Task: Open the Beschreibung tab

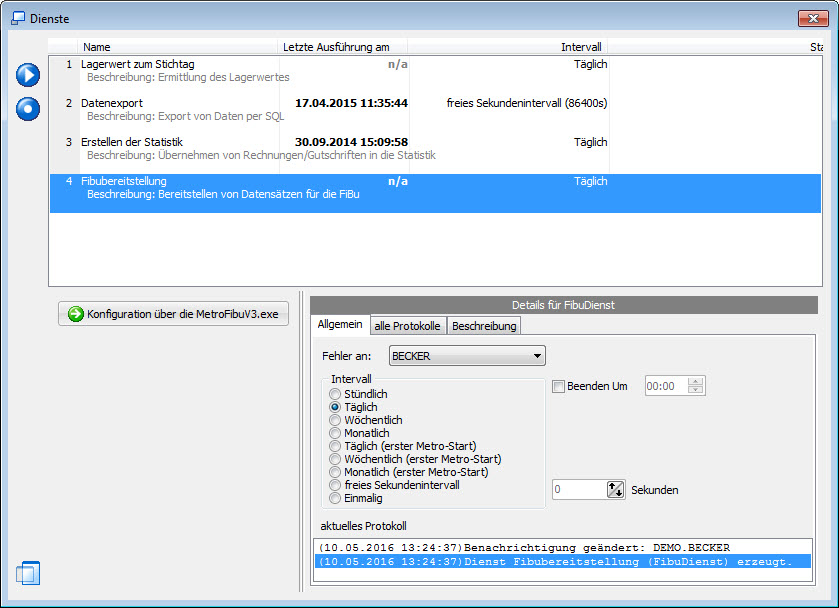Action: pyautogui.click(x=483, y=326)
